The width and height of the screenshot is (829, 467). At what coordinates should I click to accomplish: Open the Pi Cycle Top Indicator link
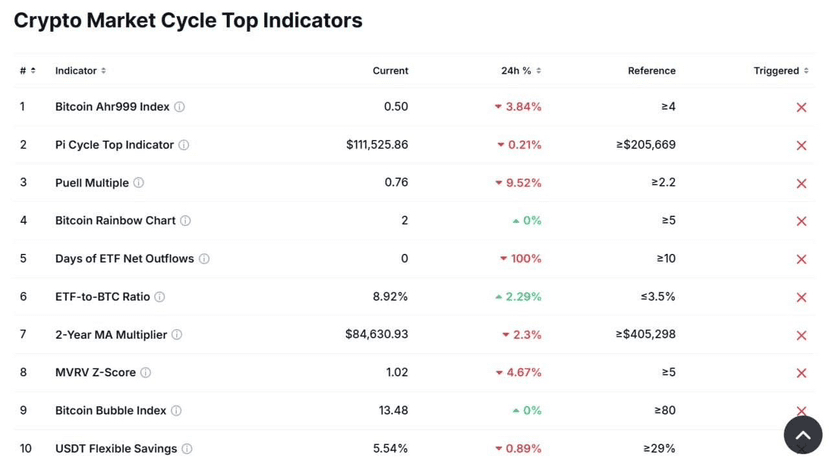(114, 145)
